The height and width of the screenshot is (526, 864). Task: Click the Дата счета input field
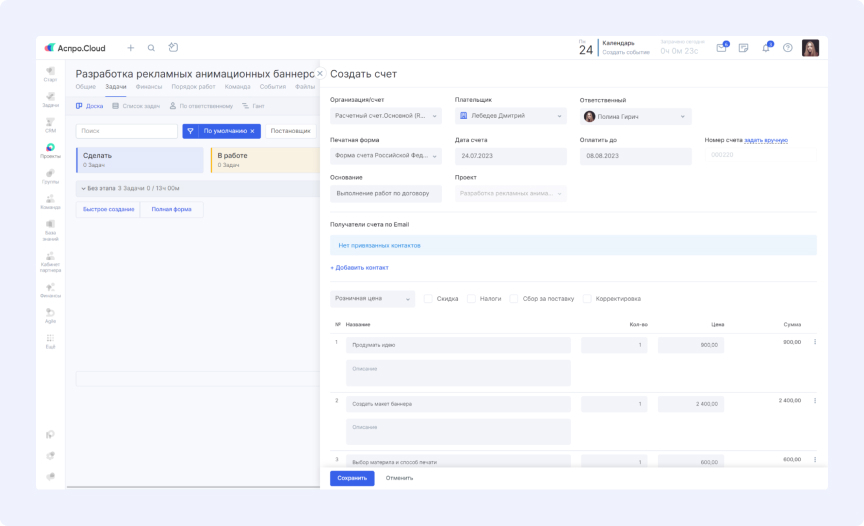coord(510,156)
